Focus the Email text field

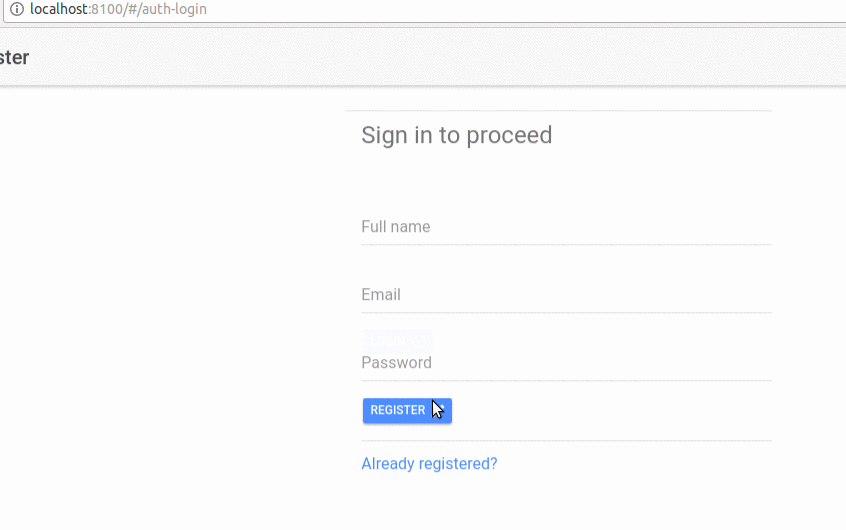point(566,295)
